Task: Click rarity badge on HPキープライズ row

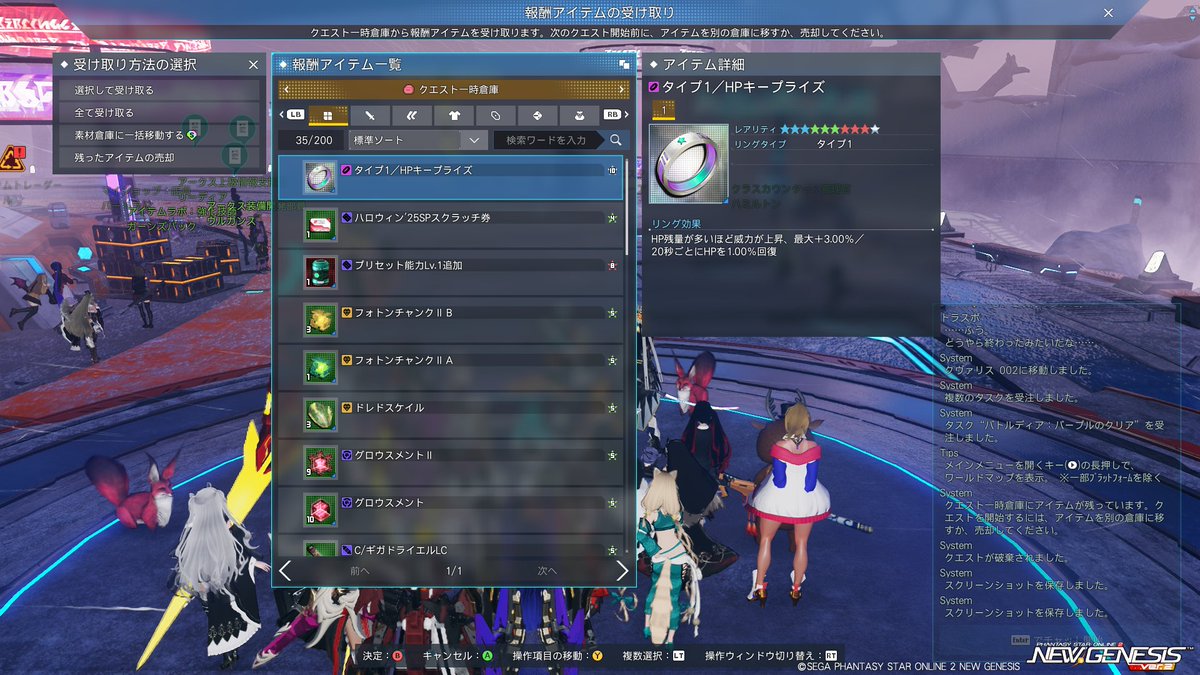Action: coord(612,171)
